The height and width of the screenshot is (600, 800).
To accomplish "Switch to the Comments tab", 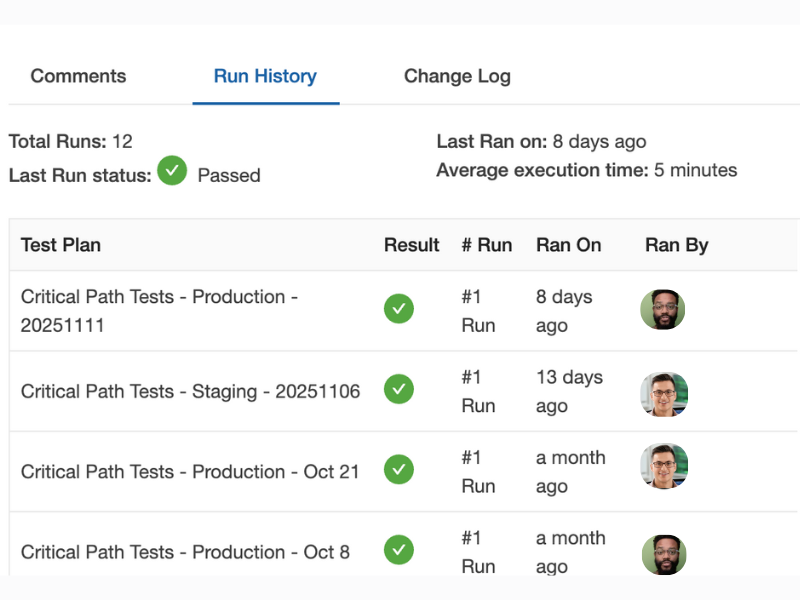I will (x=78, y=75).
